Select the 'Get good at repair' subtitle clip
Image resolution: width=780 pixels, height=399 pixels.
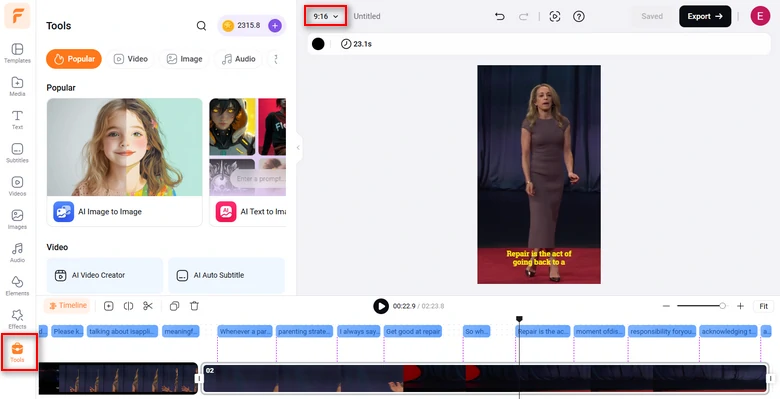(413, 331)
